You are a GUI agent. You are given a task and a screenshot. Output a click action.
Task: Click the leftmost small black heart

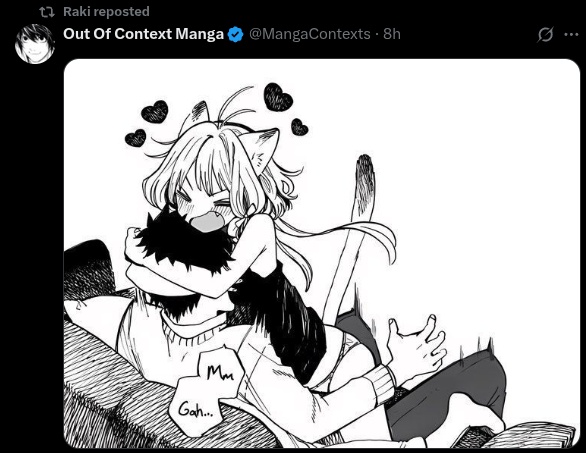[135, 138]
